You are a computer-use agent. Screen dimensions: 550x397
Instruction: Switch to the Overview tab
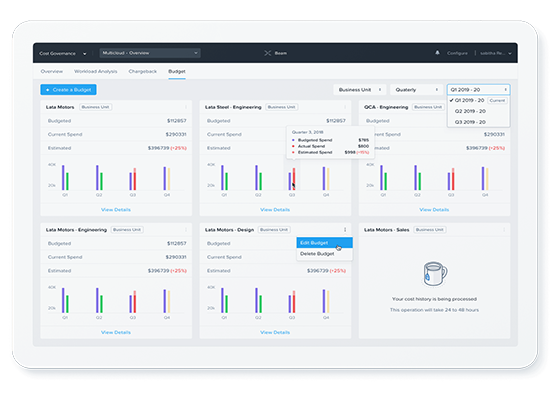52,71
